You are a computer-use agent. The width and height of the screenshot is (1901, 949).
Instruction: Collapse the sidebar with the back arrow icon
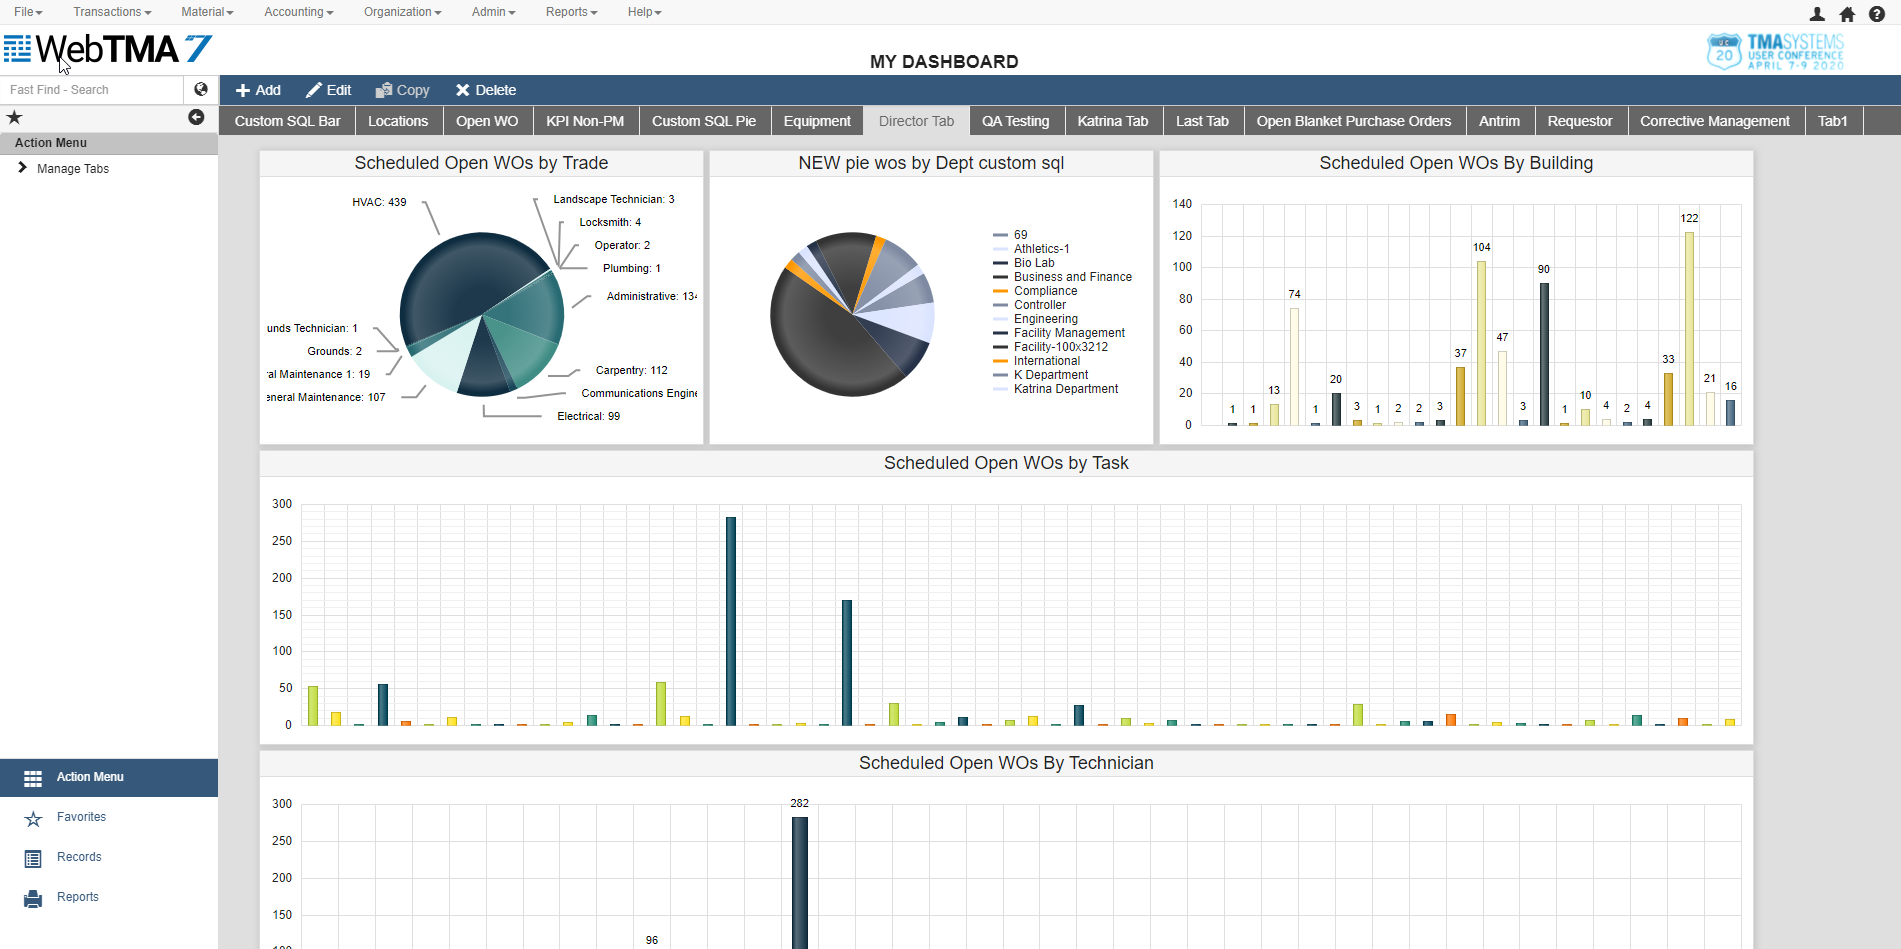(196, 117)
